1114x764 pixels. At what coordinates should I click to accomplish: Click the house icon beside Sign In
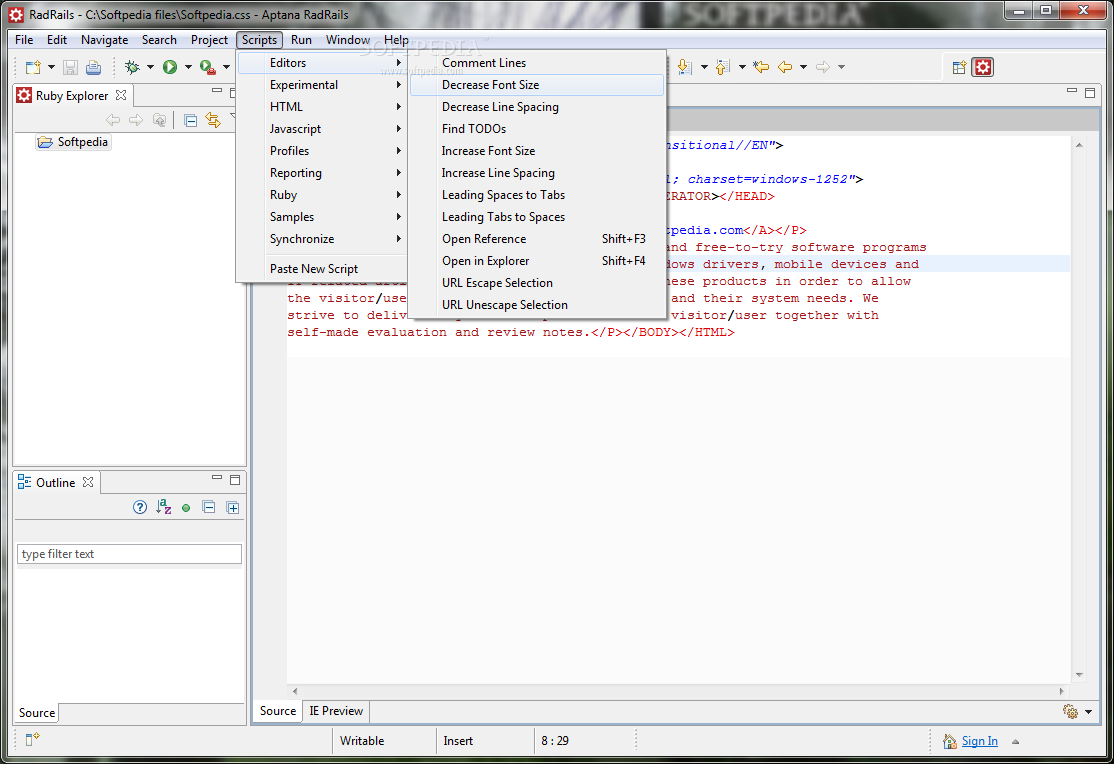click(950, 741)
